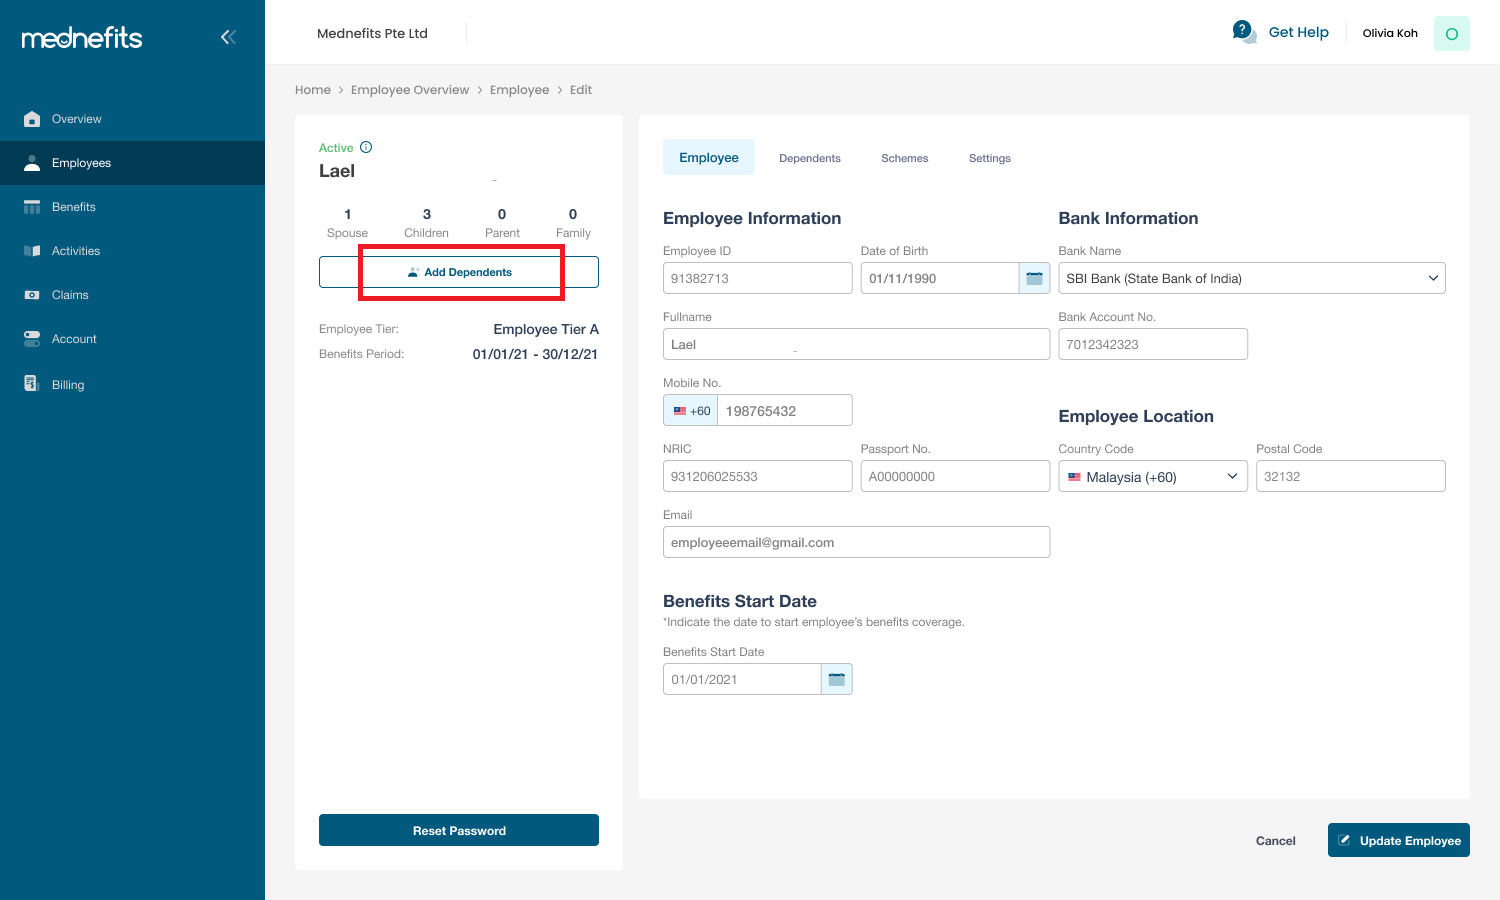Open the Account section in the sidebar

(75, 338)
